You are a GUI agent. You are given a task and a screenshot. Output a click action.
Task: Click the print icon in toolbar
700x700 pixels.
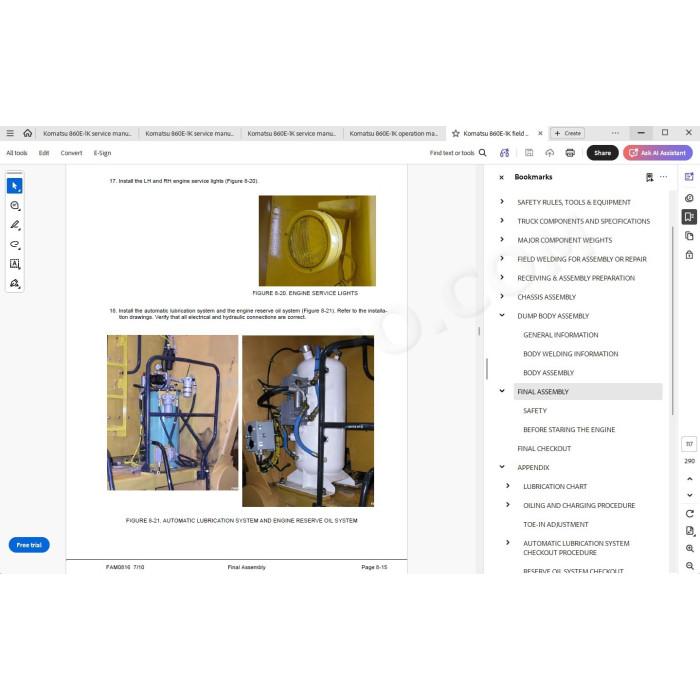pos(570,153)
